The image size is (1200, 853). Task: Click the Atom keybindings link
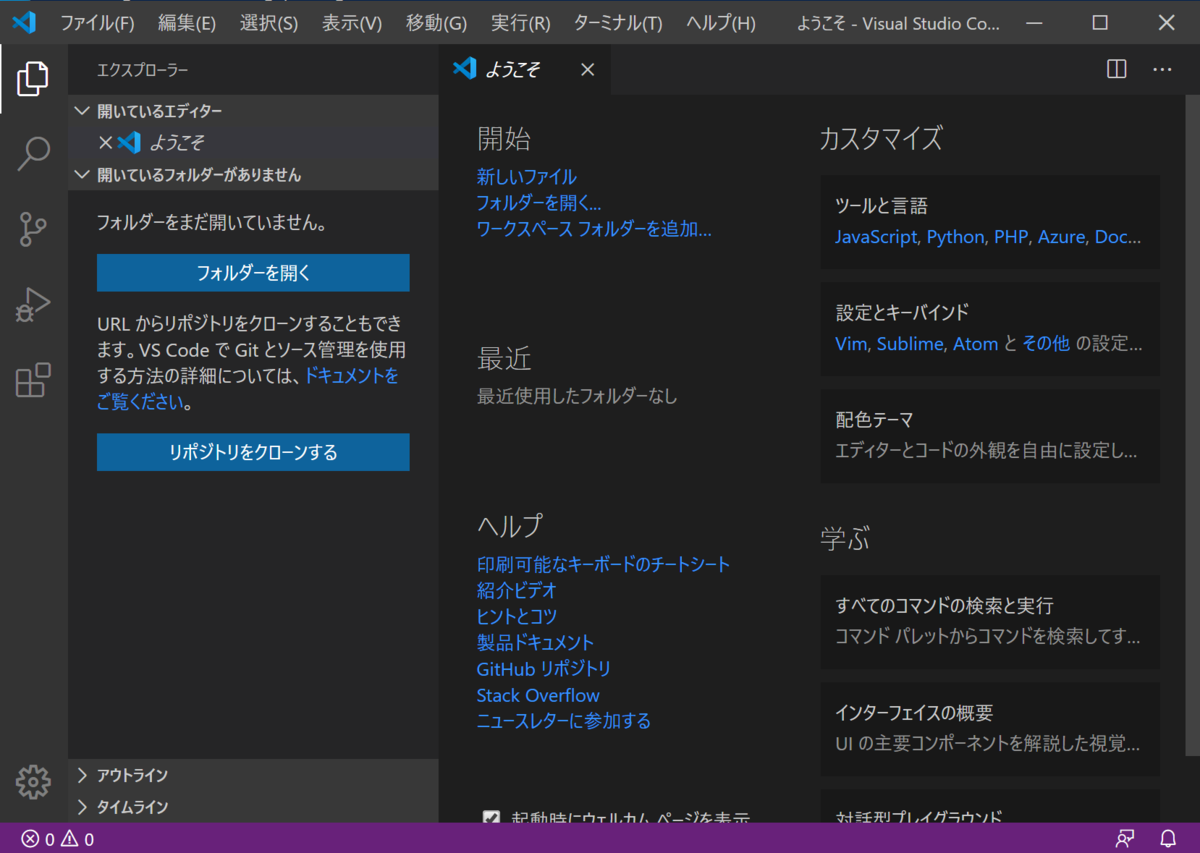pos(975,344)
